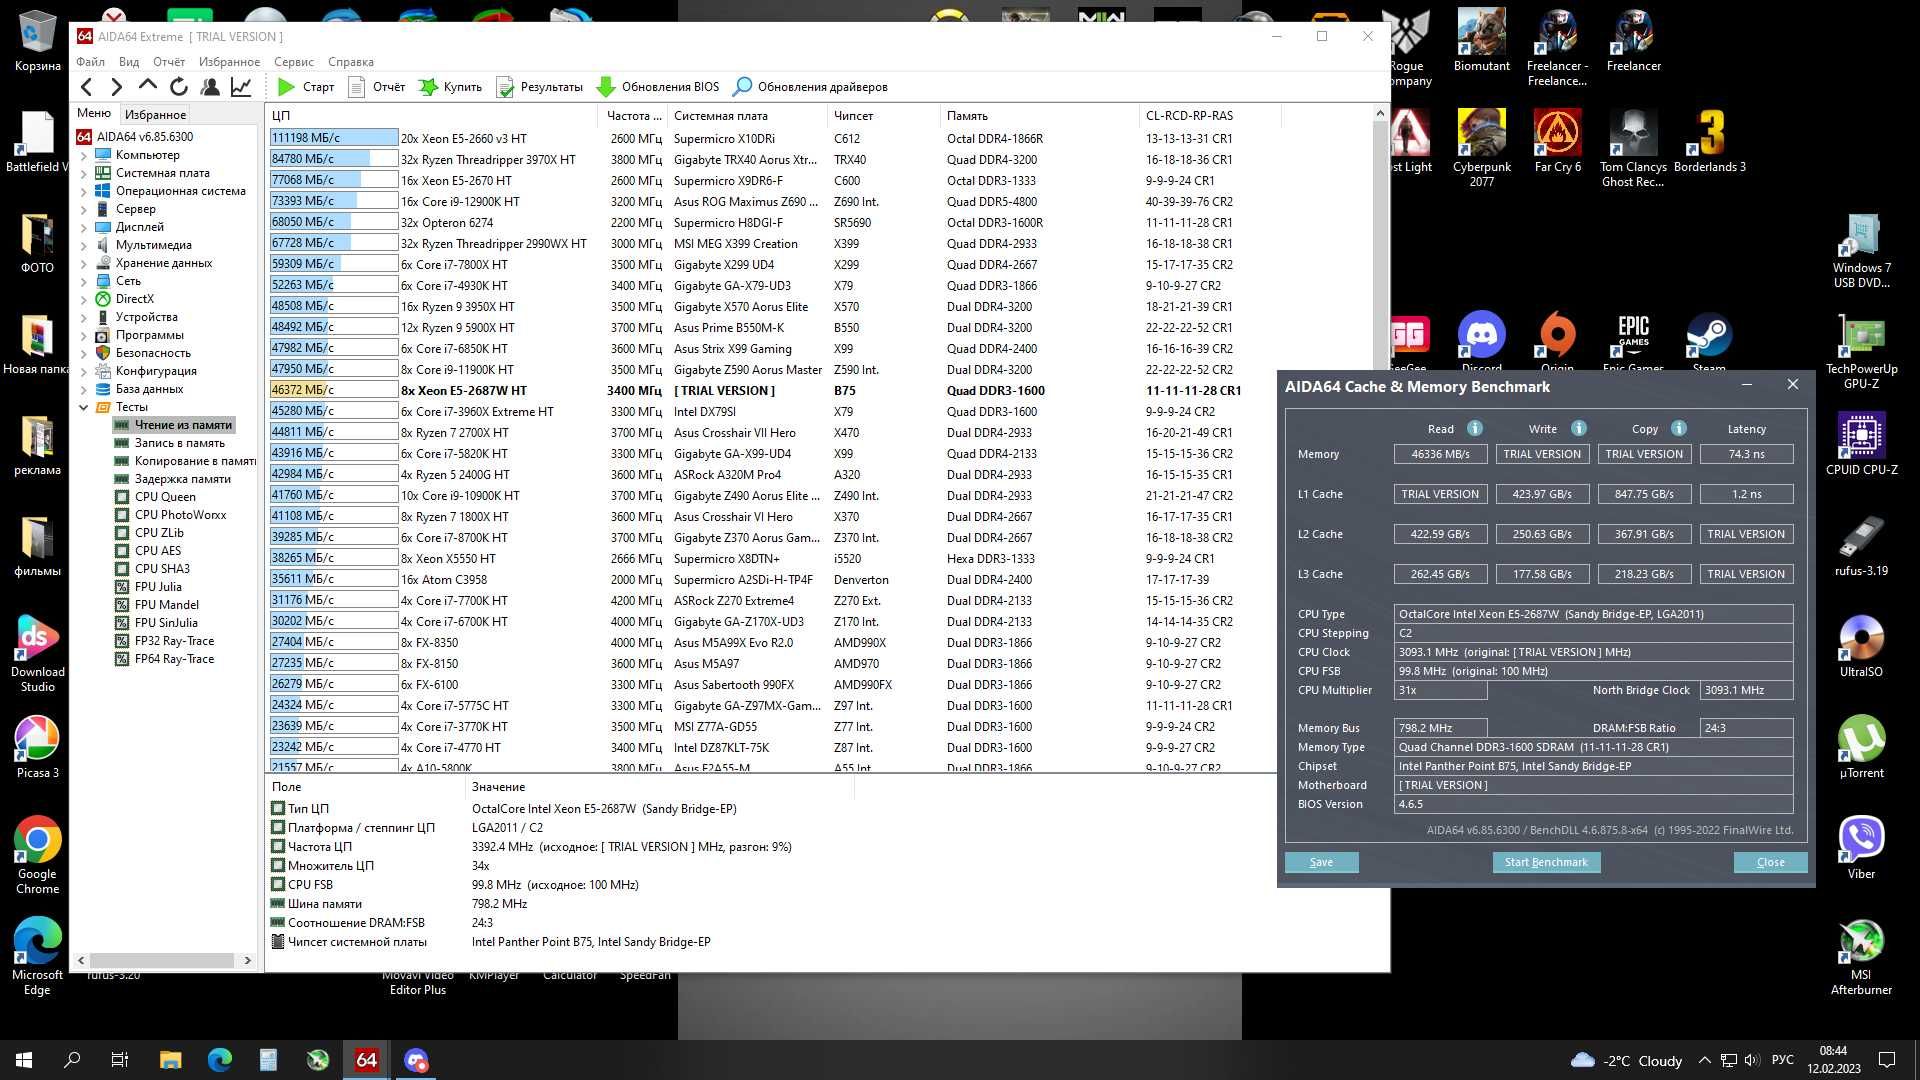
Task: Click the Save button in Cache benchmark
Action: point(1321,862)
